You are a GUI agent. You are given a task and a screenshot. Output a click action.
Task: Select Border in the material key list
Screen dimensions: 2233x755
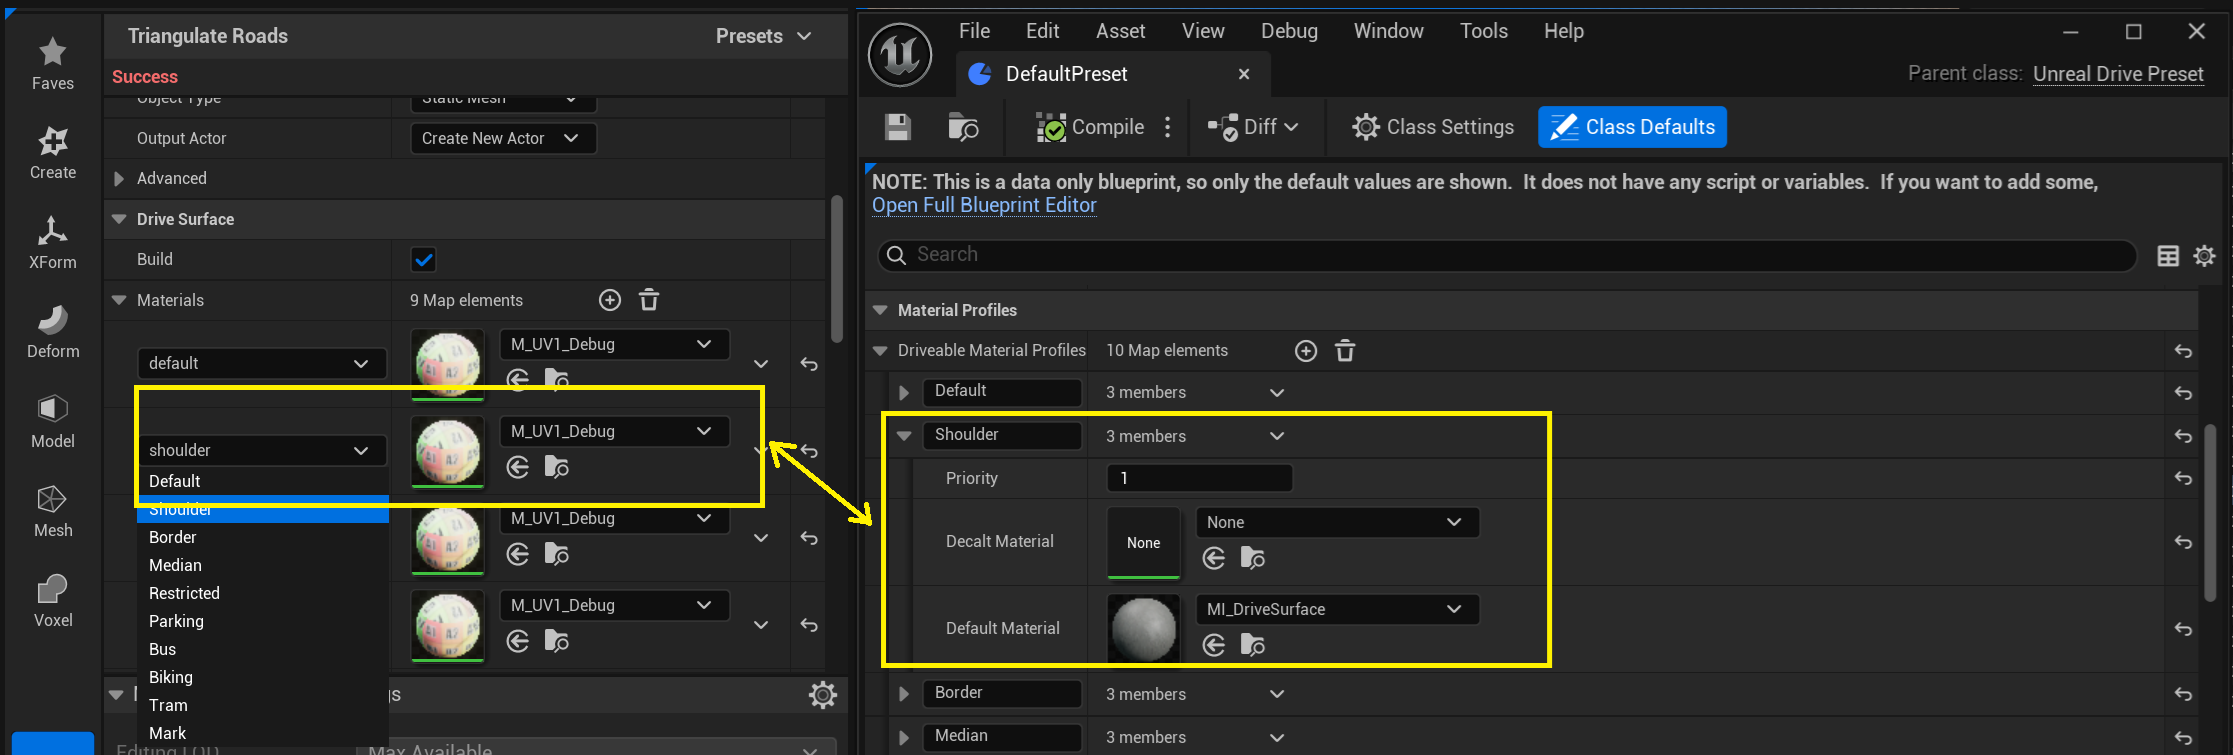[x=262, y=537]
